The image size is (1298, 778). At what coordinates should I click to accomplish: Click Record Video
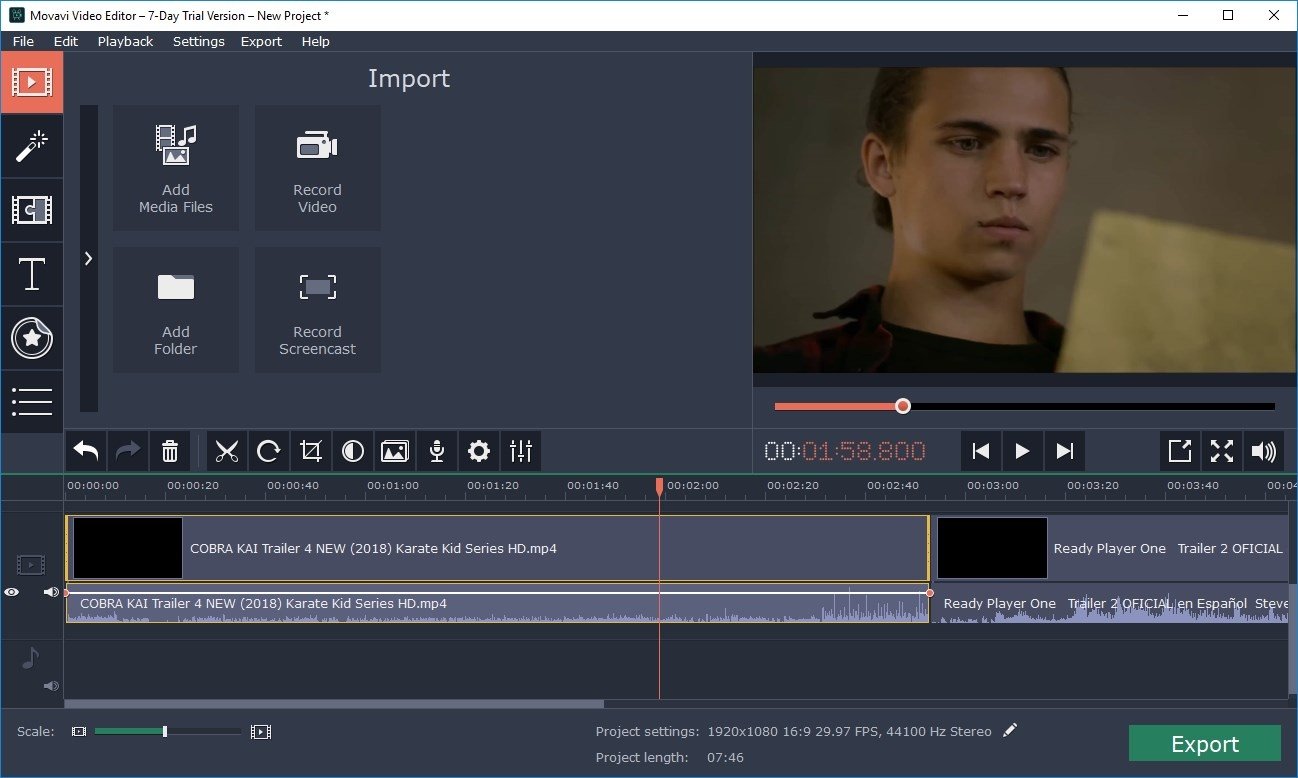click(317, 168)
